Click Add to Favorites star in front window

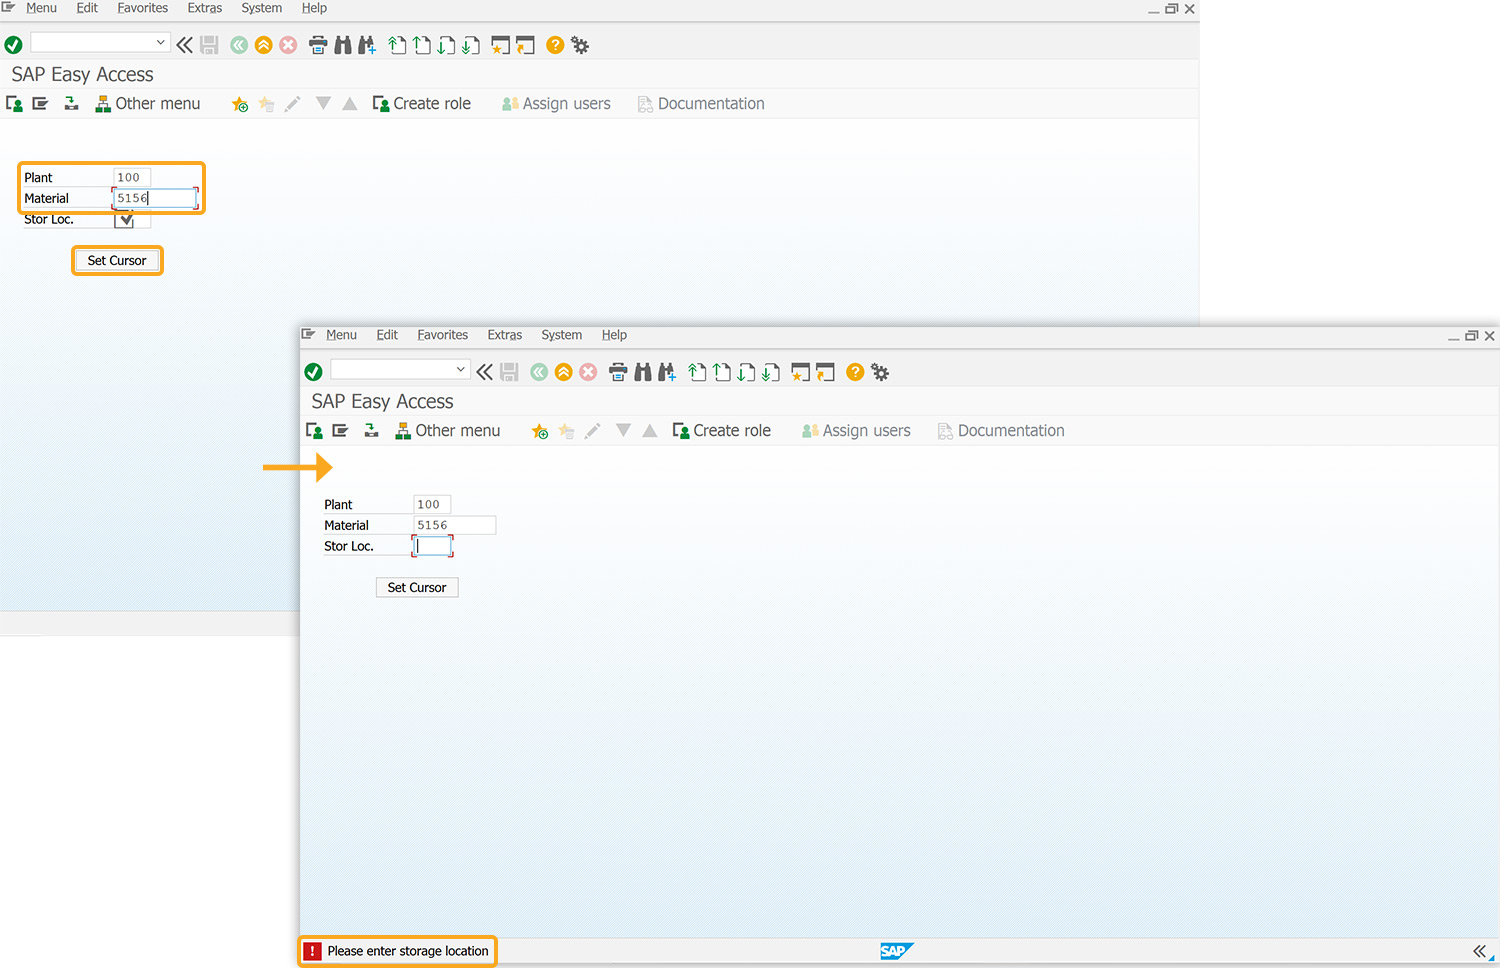[x=540, y=431]
